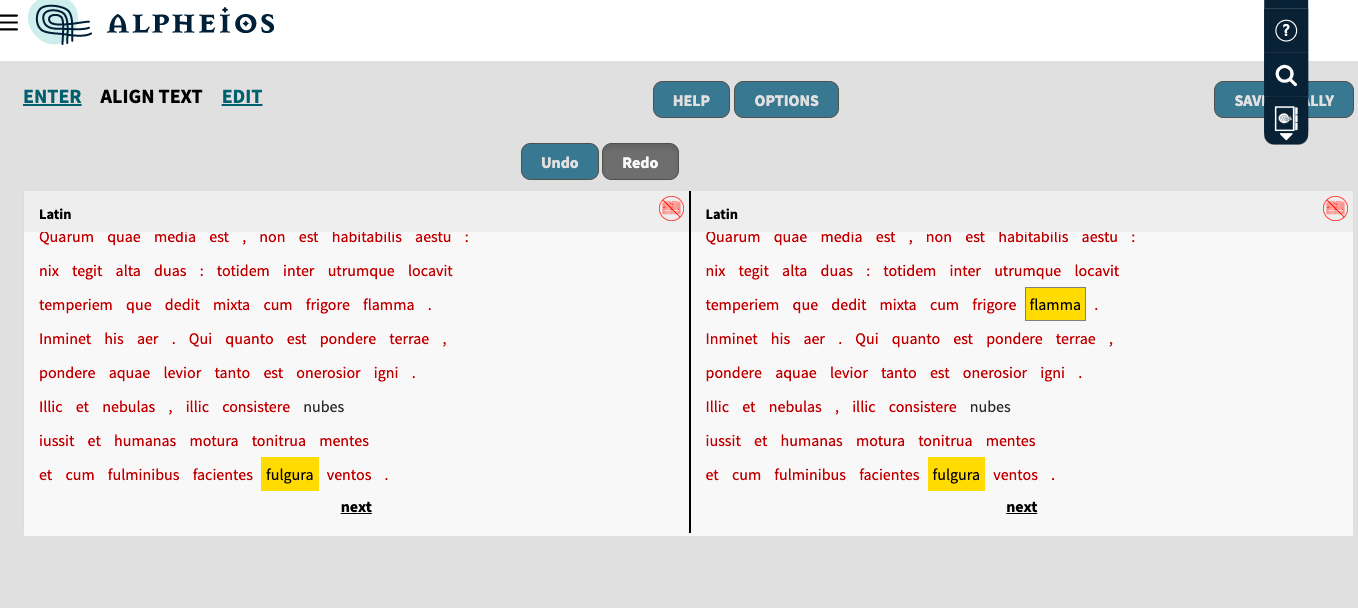Click the red no-metadata icon on the right panel
This screenshot has width=1358, height=608.
[1335, 209]
